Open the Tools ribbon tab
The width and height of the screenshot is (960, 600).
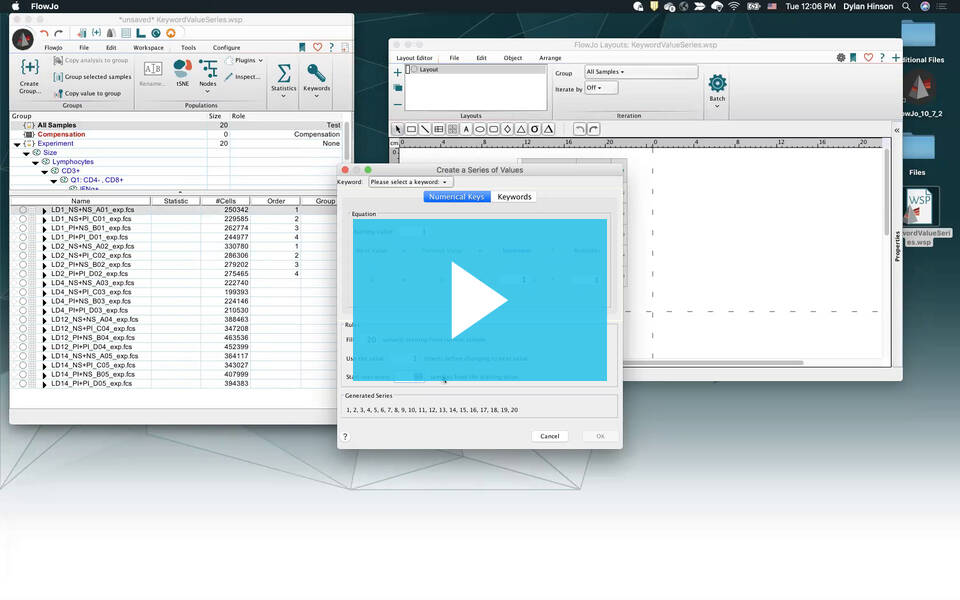pyautogui.click(x=189, y=48)
